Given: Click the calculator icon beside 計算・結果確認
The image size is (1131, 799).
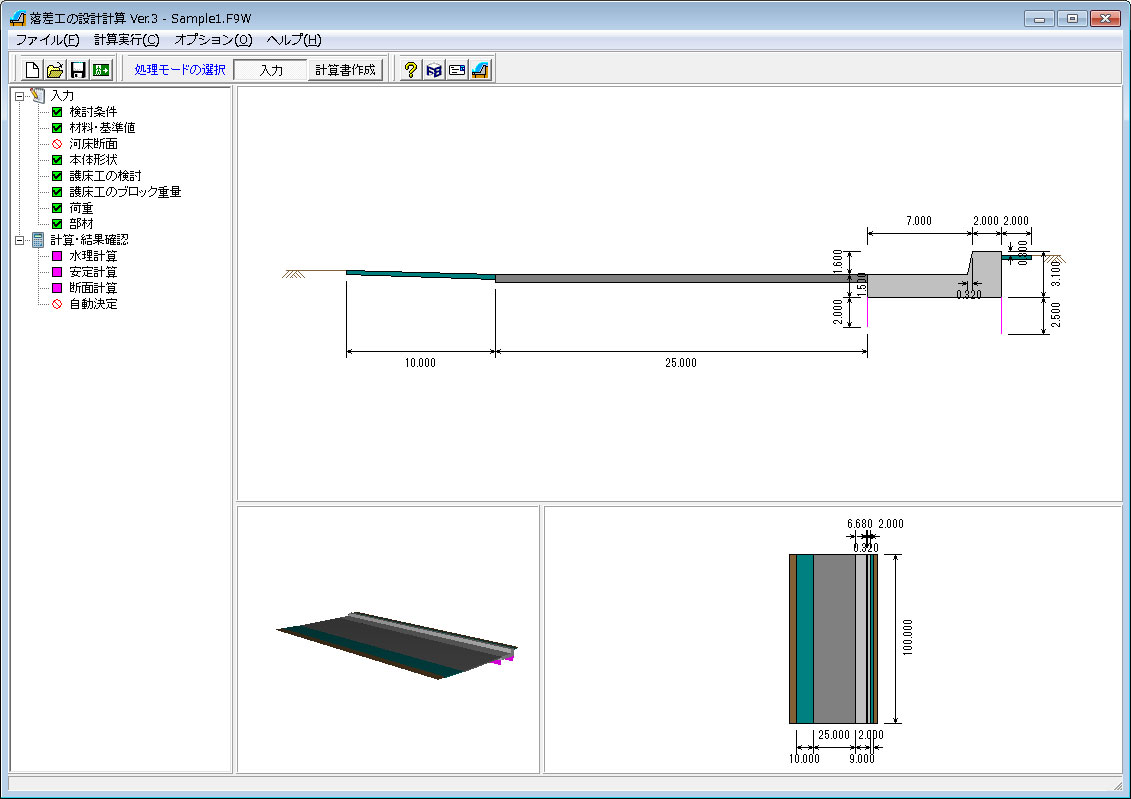Looking at the screenshot, I should [x=38, y=240].
